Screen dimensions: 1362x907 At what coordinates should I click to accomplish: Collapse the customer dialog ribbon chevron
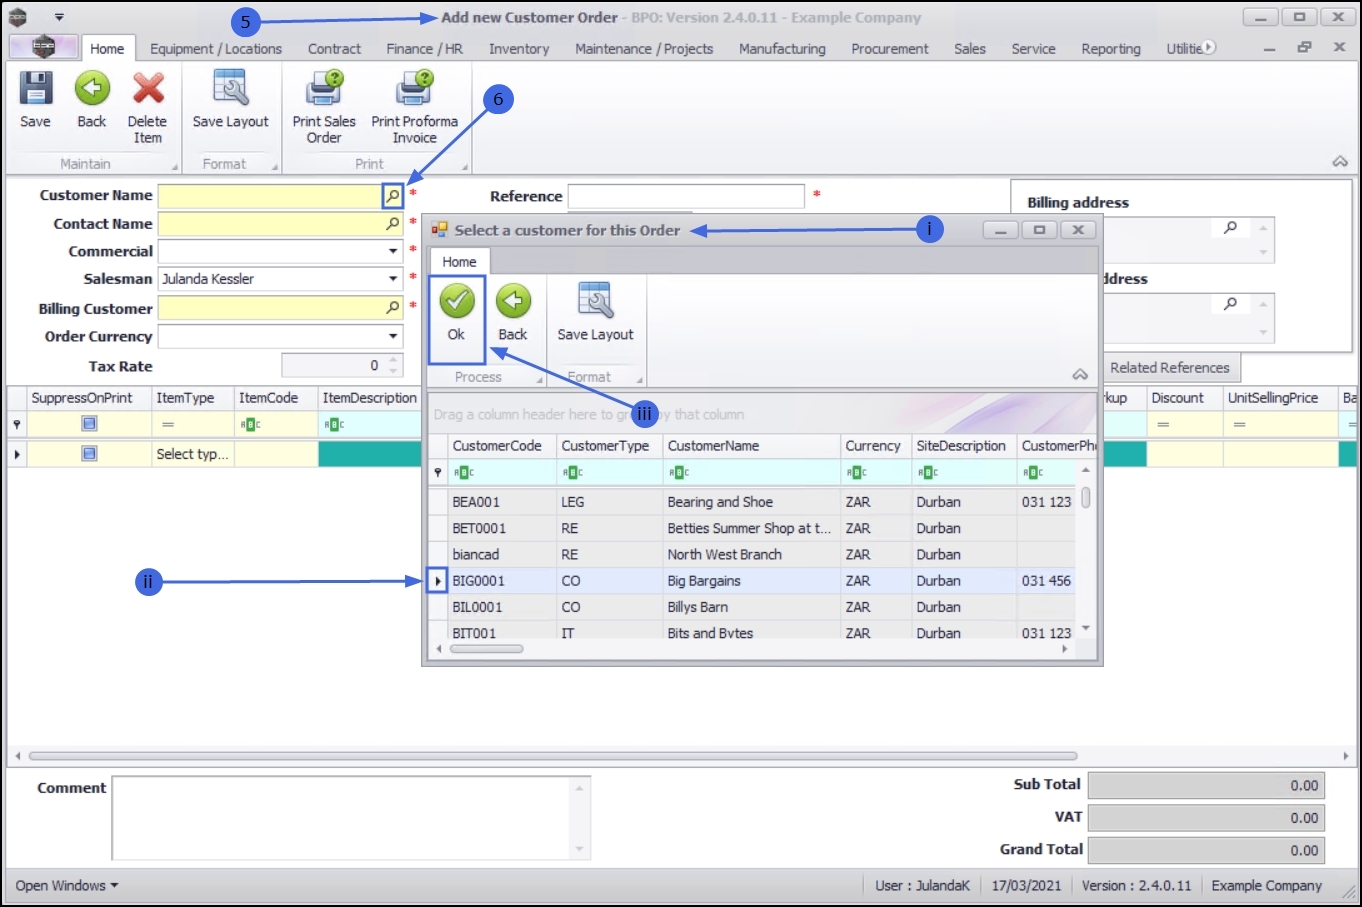[1080, 375]
